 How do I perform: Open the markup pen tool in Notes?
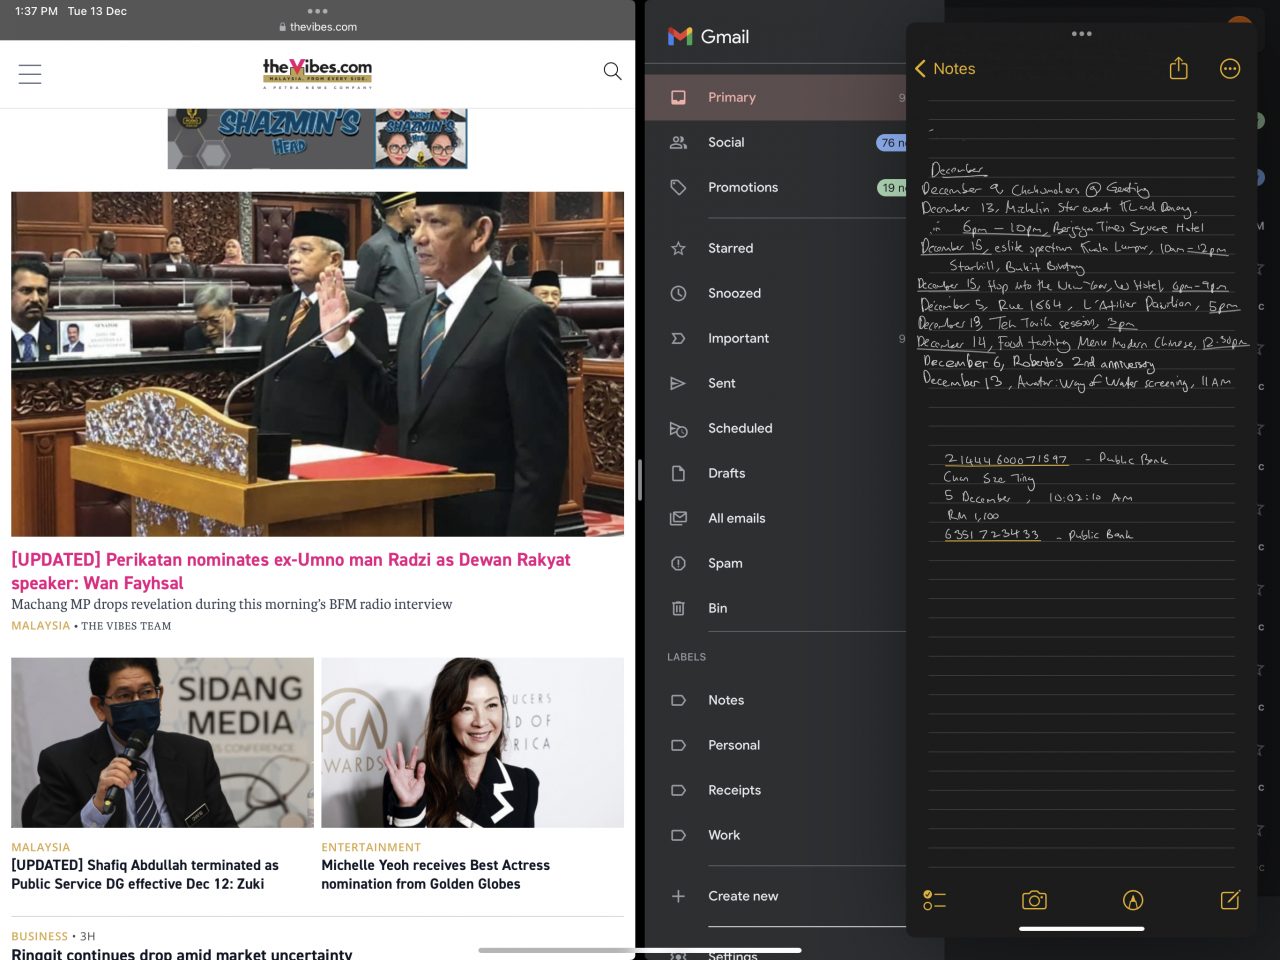click(x=1133, y=900)
